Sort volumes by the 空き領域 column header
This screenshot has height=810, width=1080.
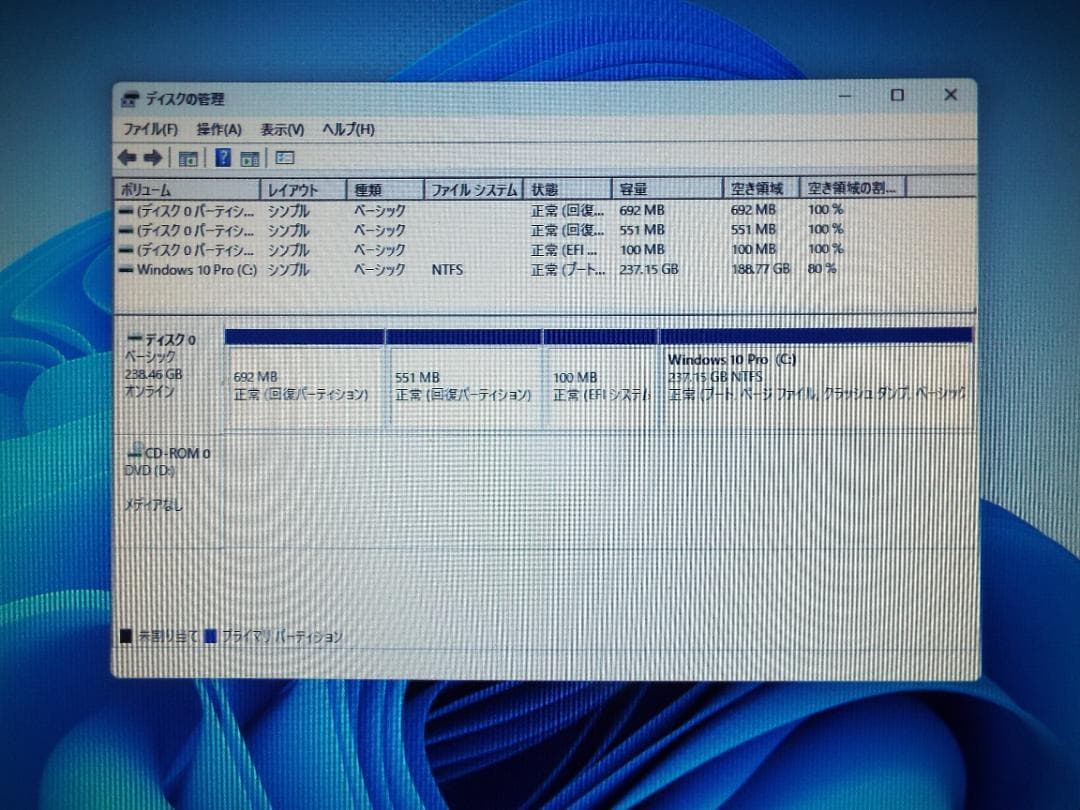[x=758, y=187]
